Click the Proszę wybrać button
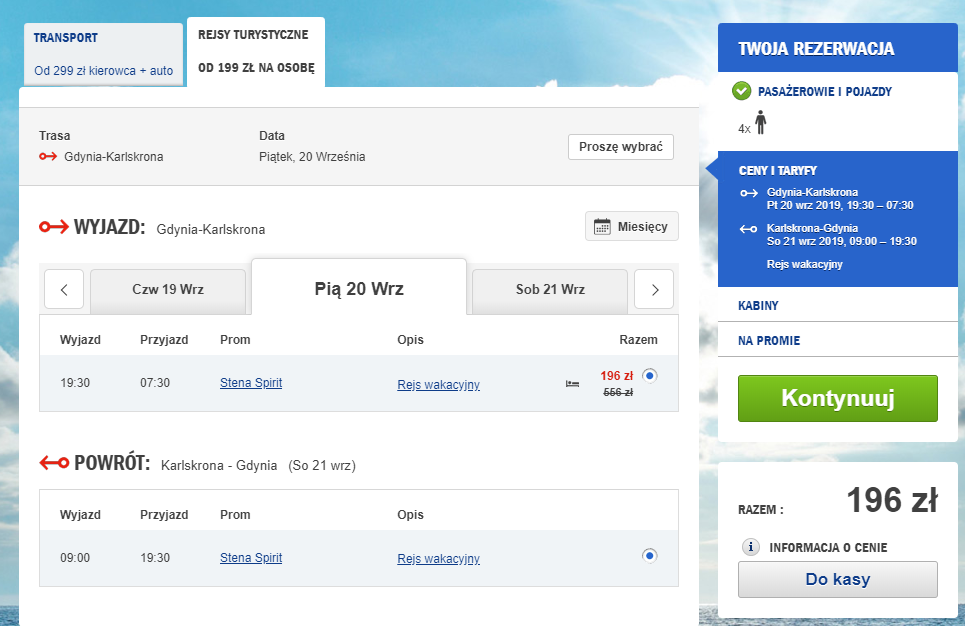 (x=620, y=147)
